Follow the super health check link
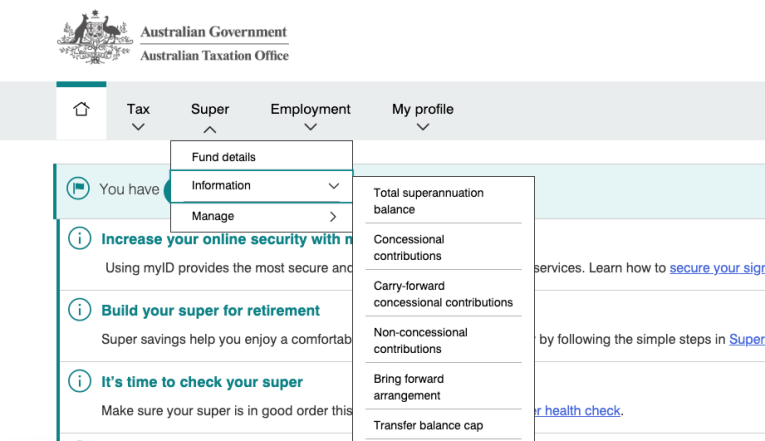The width and height of the screenshot is (765, 441). [x=578, y=411]
